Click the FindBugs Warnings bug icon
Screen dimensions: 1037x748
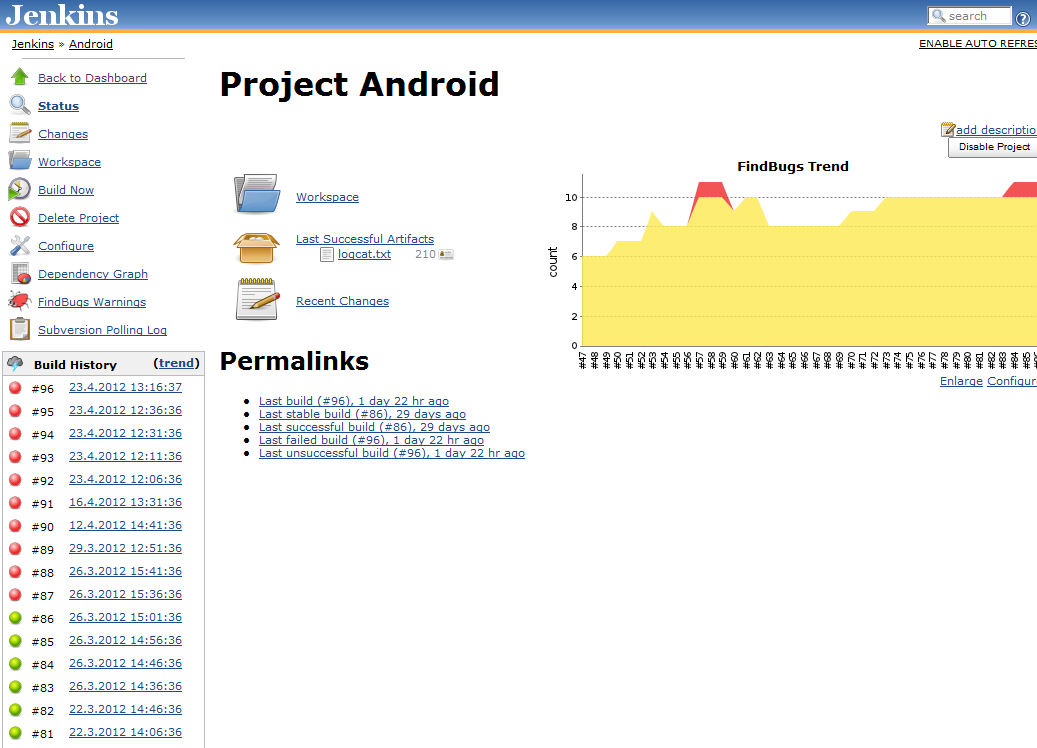[x=20, y=301]
